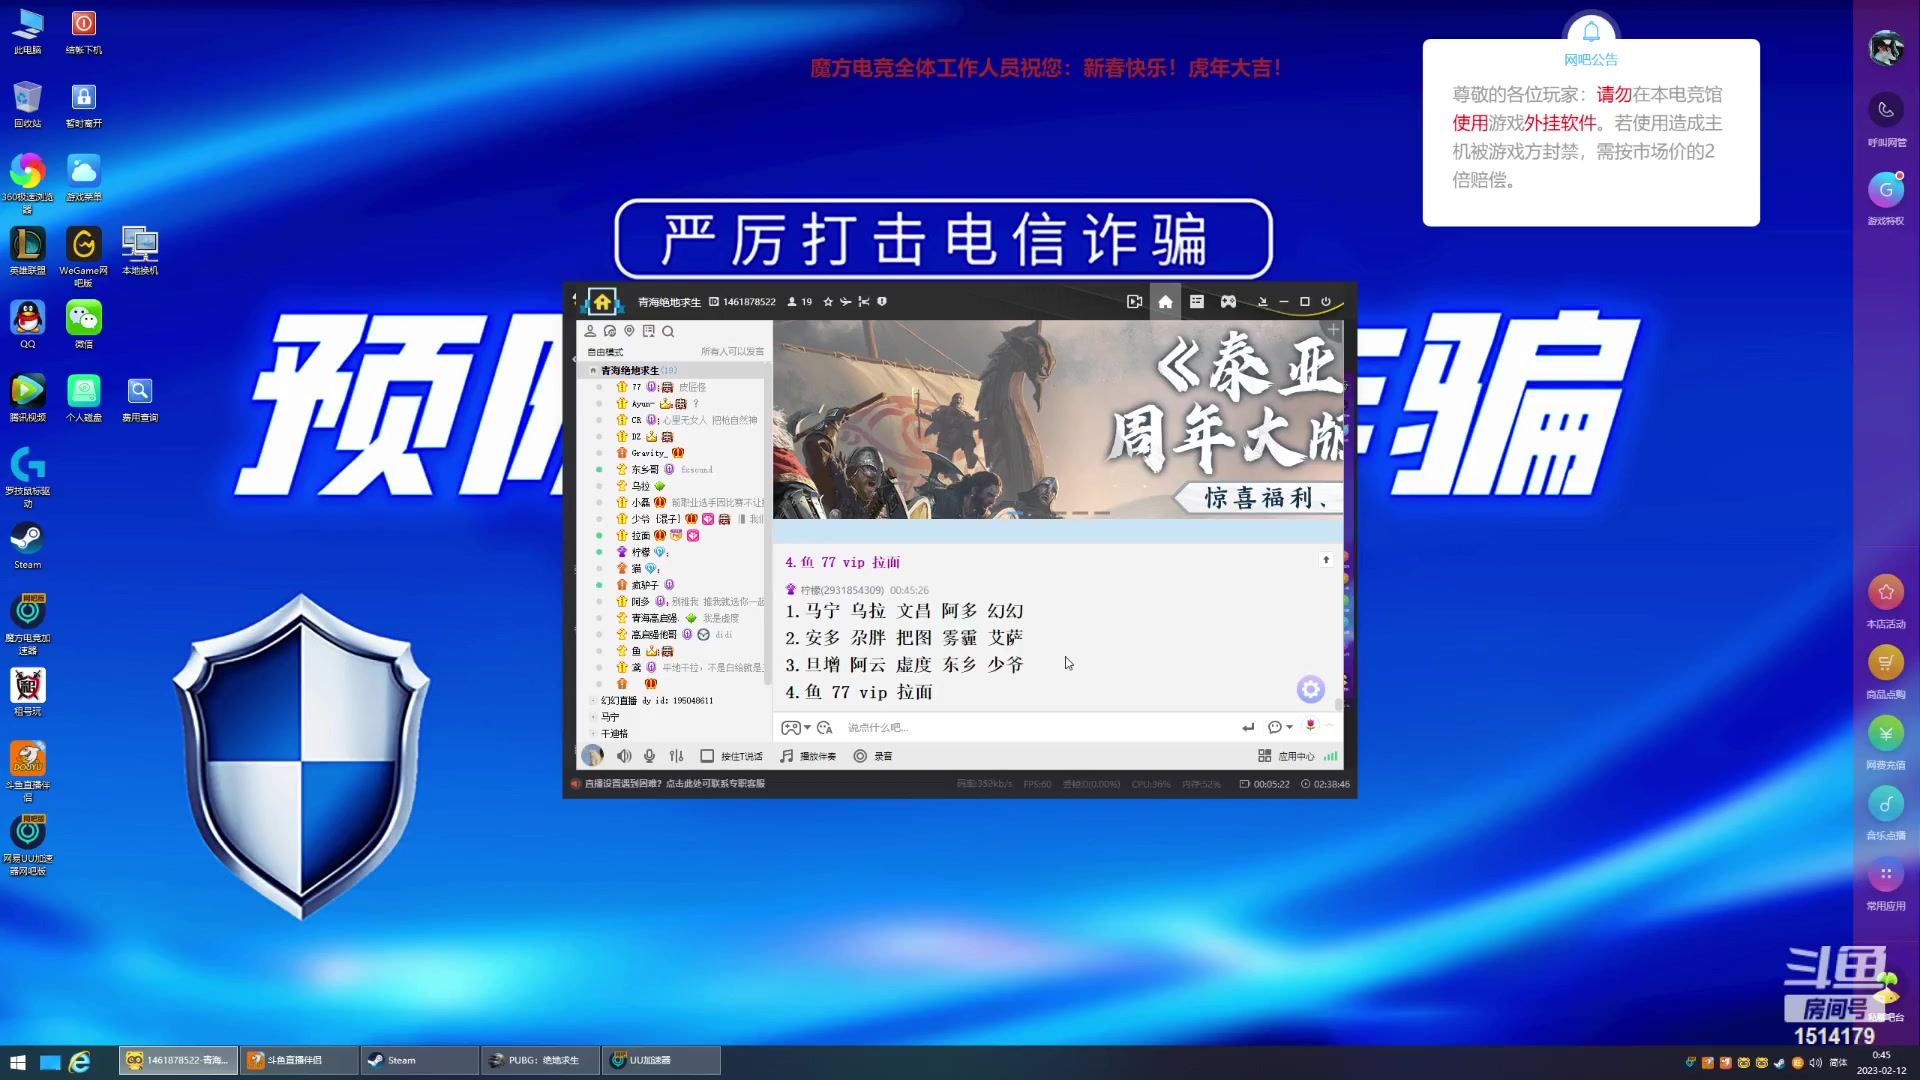The image size is (1920, 1080).
Task: Click the search icon above member list
Action: (x=668, y=332)
